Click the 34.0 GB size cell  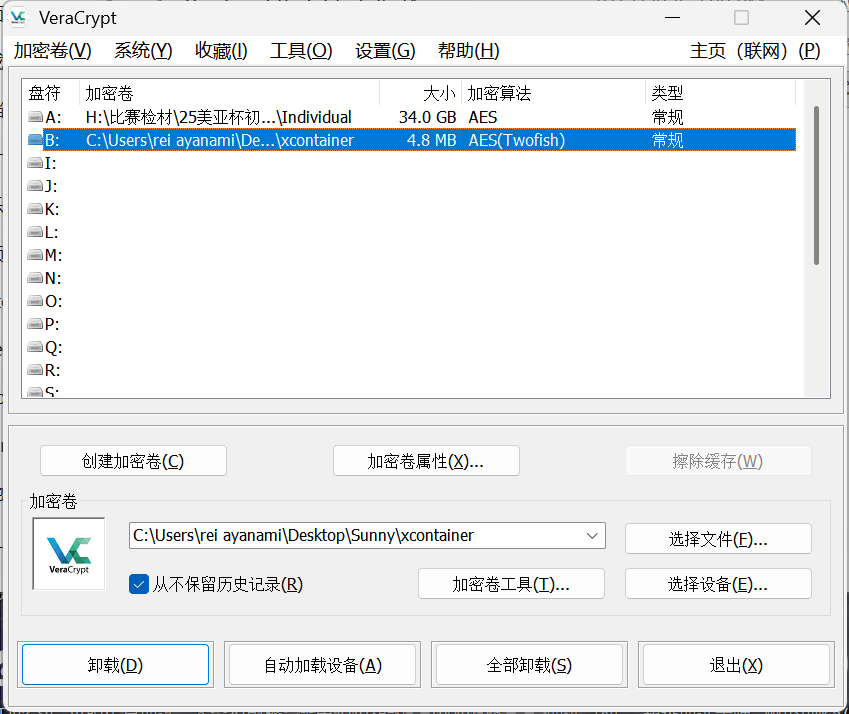point(427,117)
